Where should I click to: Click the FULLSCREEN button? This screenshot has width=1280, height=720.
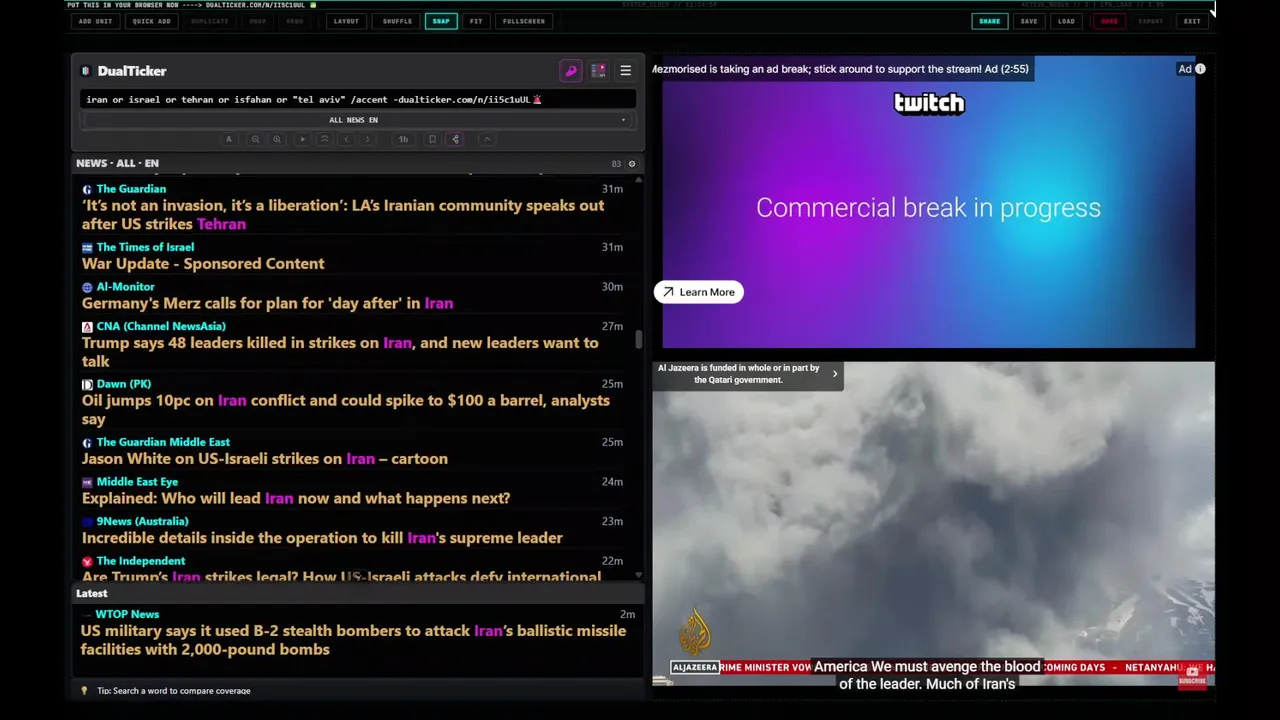click(x=524, y=21)
